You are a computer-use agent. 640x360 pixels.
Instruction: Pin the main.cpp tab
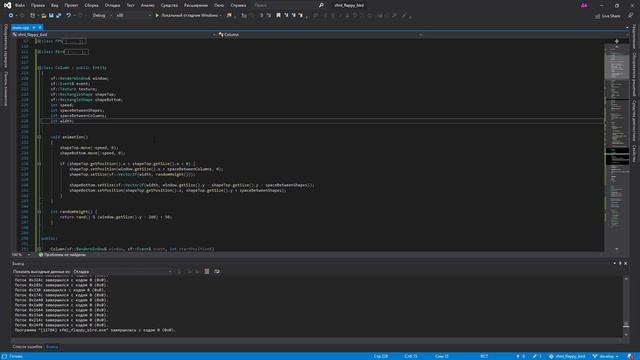34,27
